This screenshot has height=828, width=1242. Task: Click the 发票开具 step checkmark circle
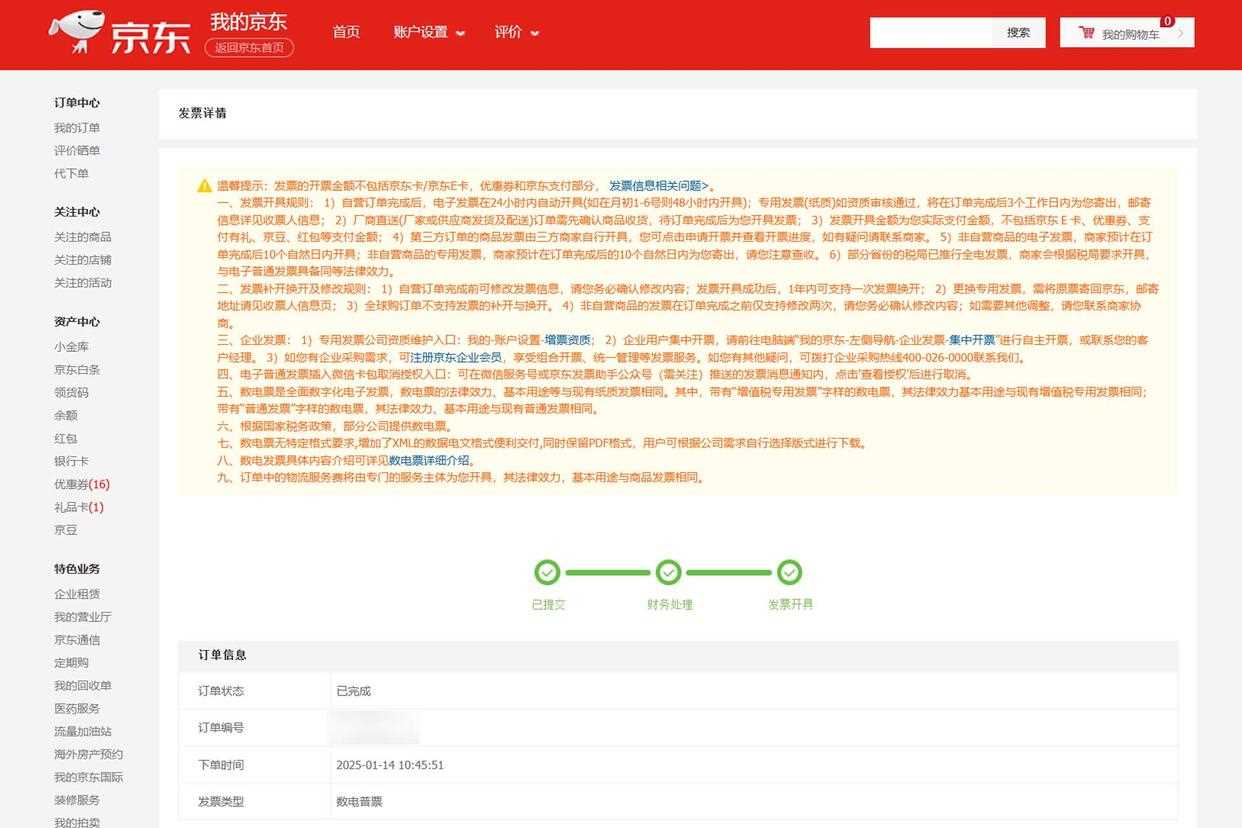pos(790,573)
